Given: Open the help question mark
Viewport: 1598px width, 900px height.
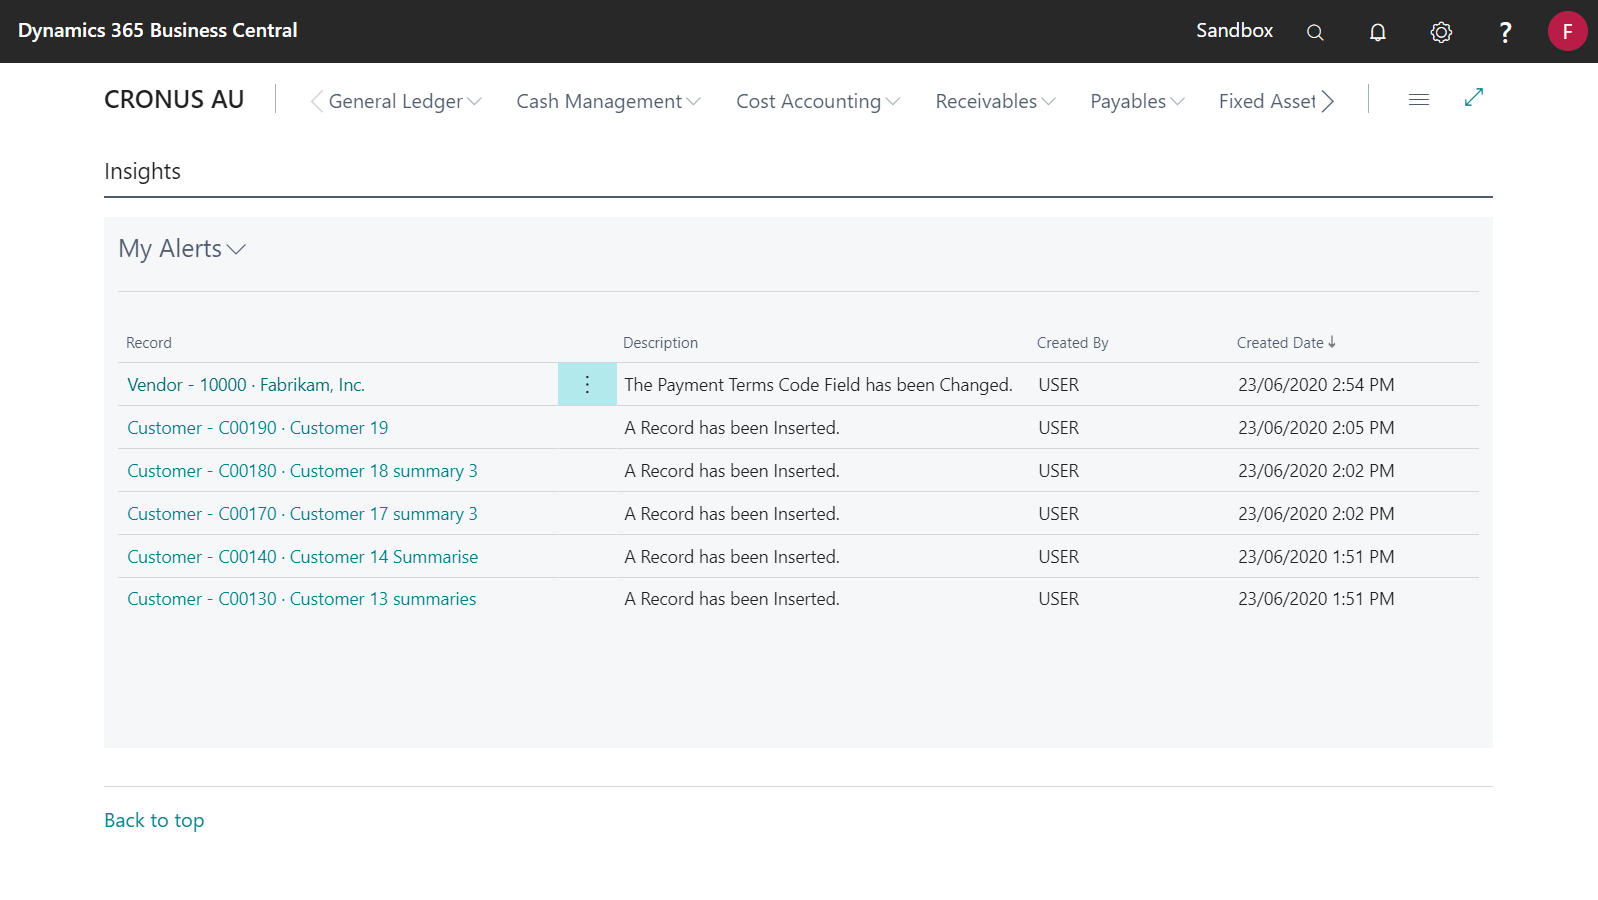Looking at the screenshot, I should tap(1505, 32).
